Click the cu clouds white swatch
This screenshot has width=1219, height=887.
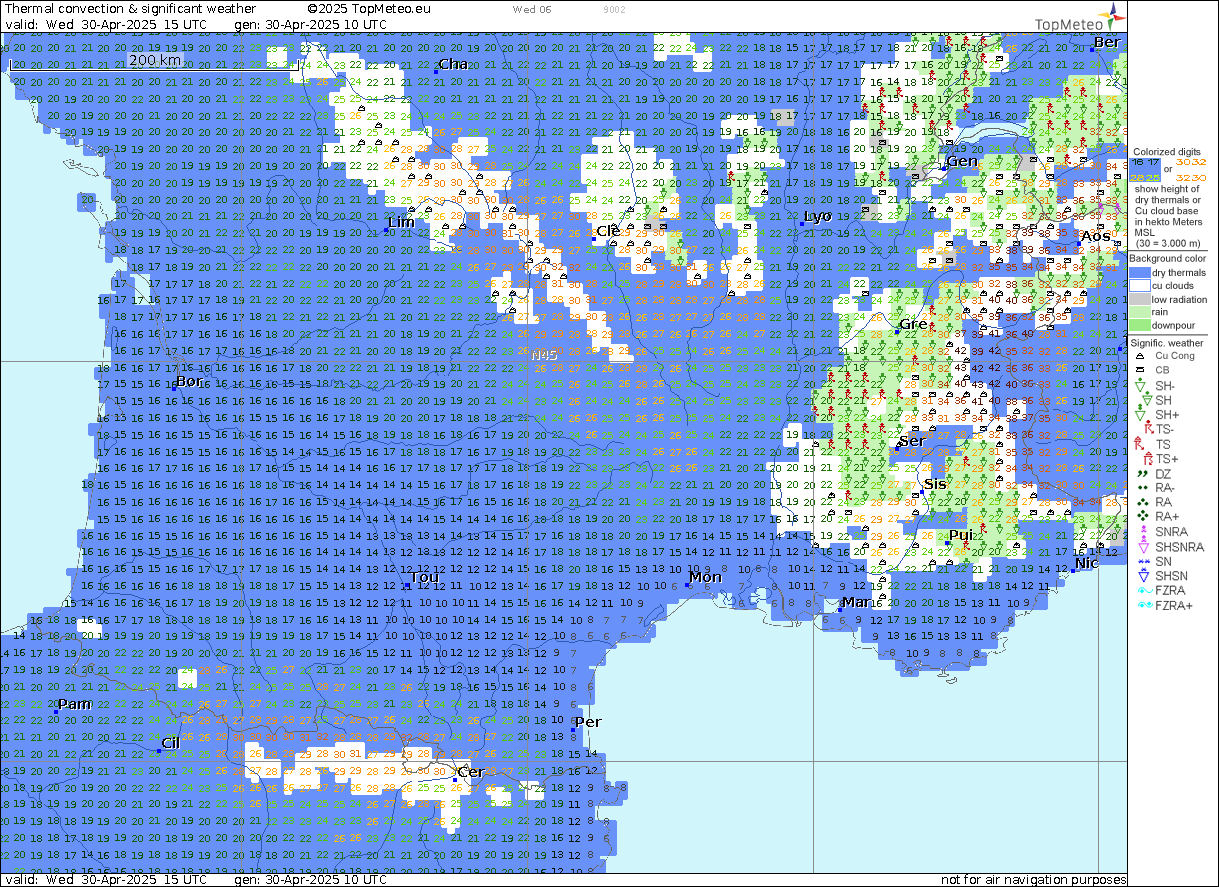coord(1140,285)
